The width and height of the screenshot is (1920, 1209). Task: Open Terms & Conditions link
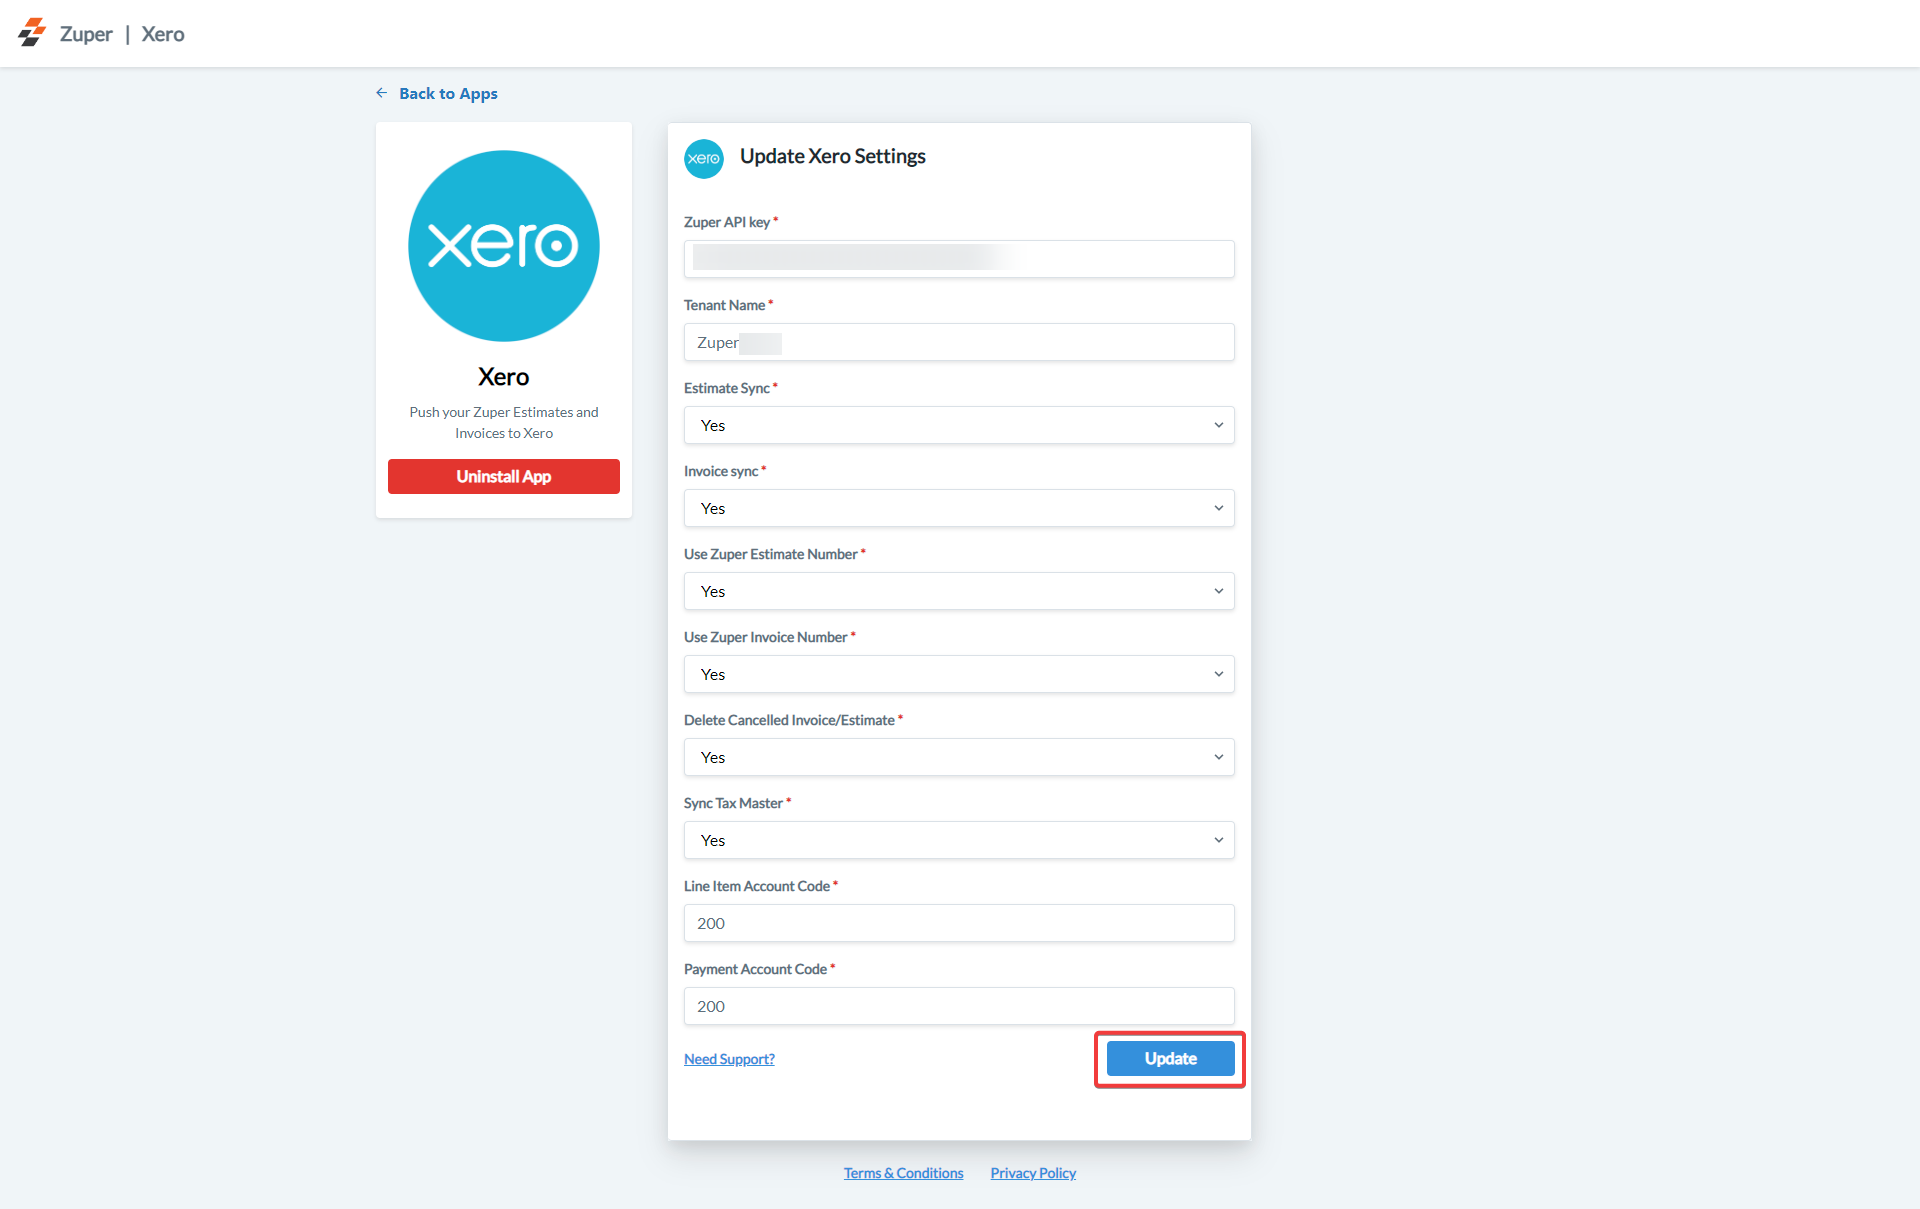coord(903,1173)
